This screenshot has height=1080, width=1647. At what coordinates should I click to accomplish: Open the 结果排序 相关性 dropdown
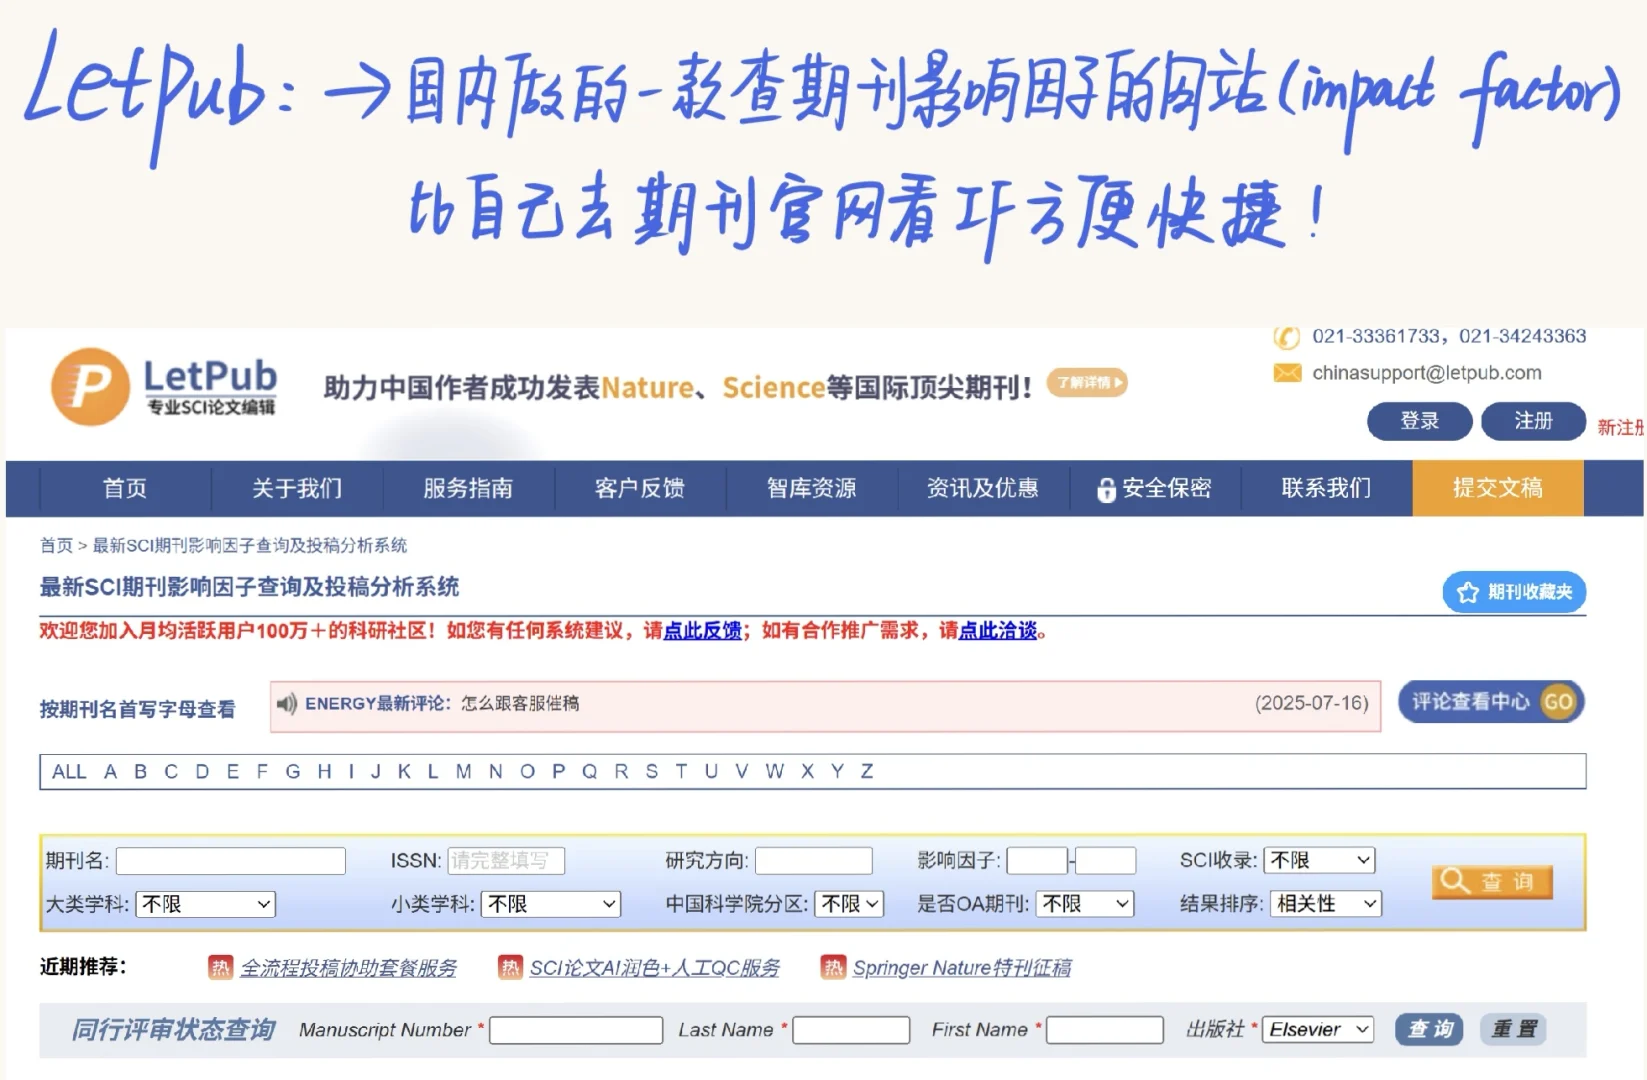(x=1324, y=904)
